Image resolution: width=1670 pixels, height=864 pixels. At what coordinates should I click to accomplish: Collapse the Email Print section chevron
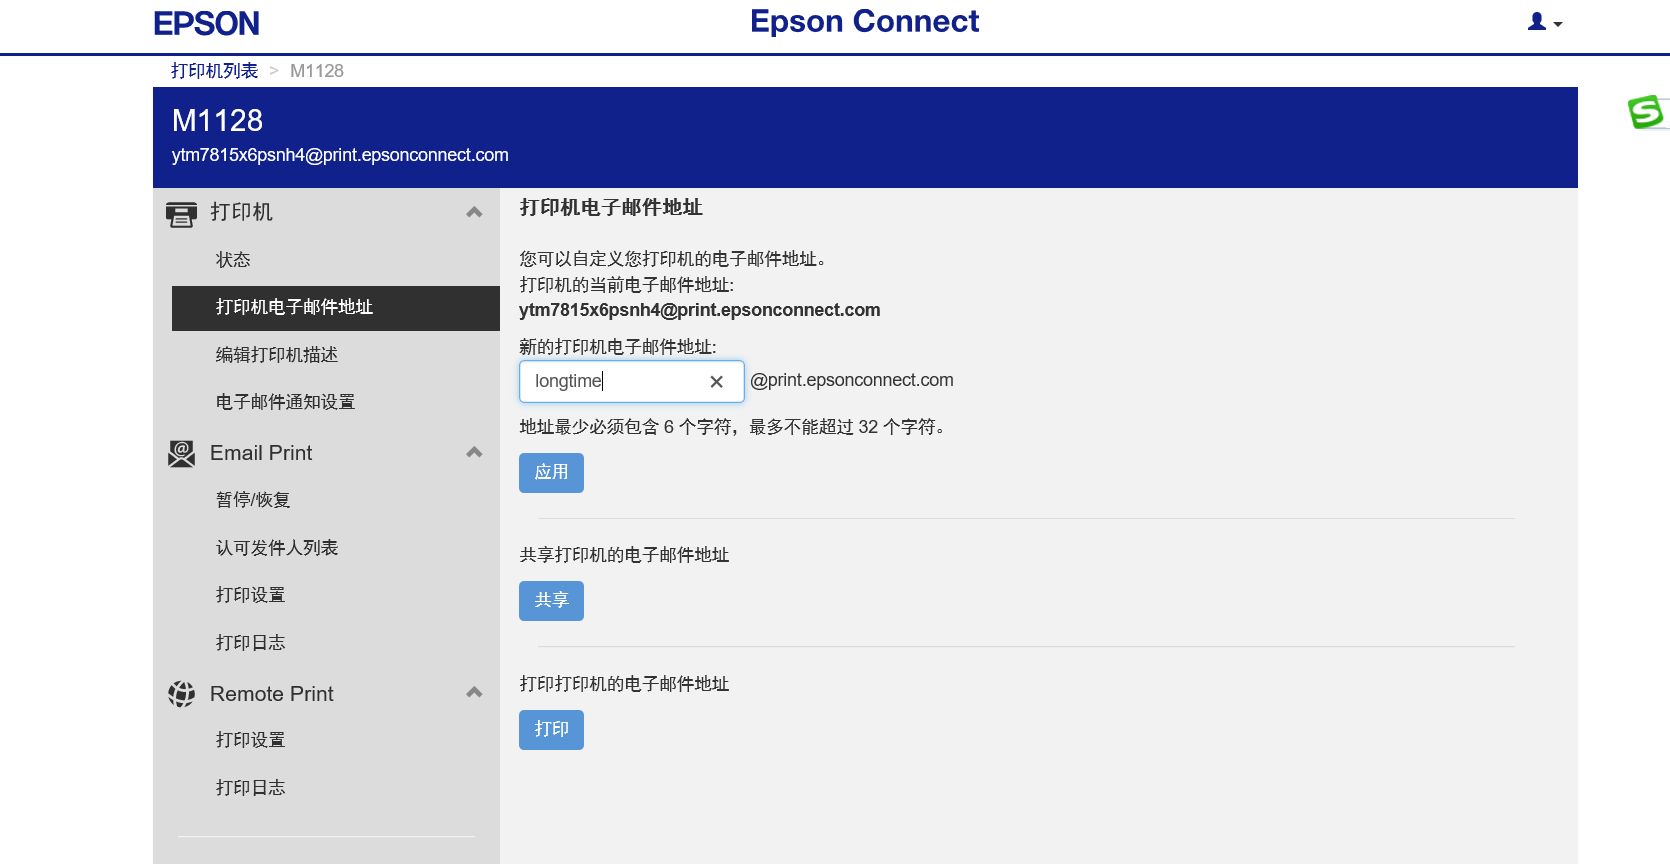pyautogui.click(x=474, y=453)
